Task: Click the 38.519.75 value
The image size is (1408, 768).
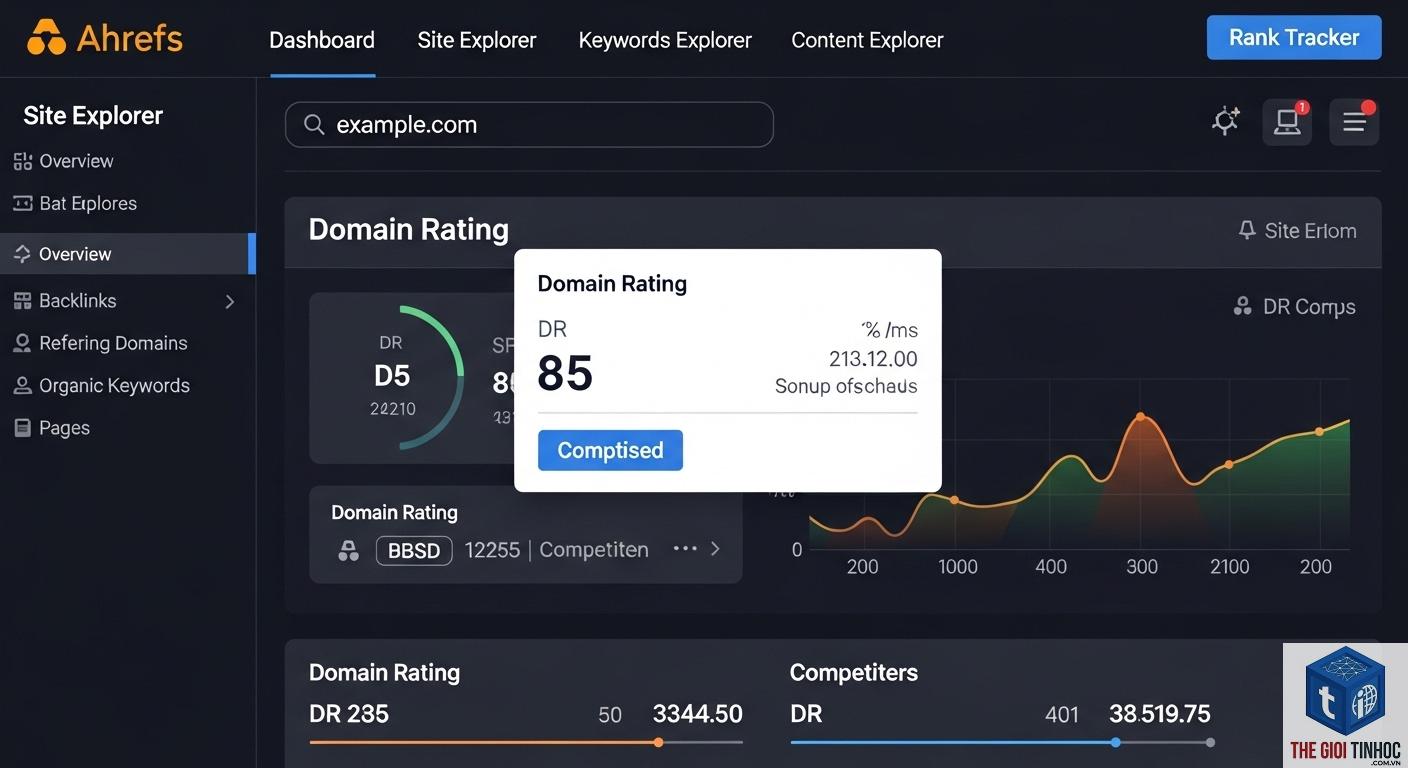Action: point(1159,714)
